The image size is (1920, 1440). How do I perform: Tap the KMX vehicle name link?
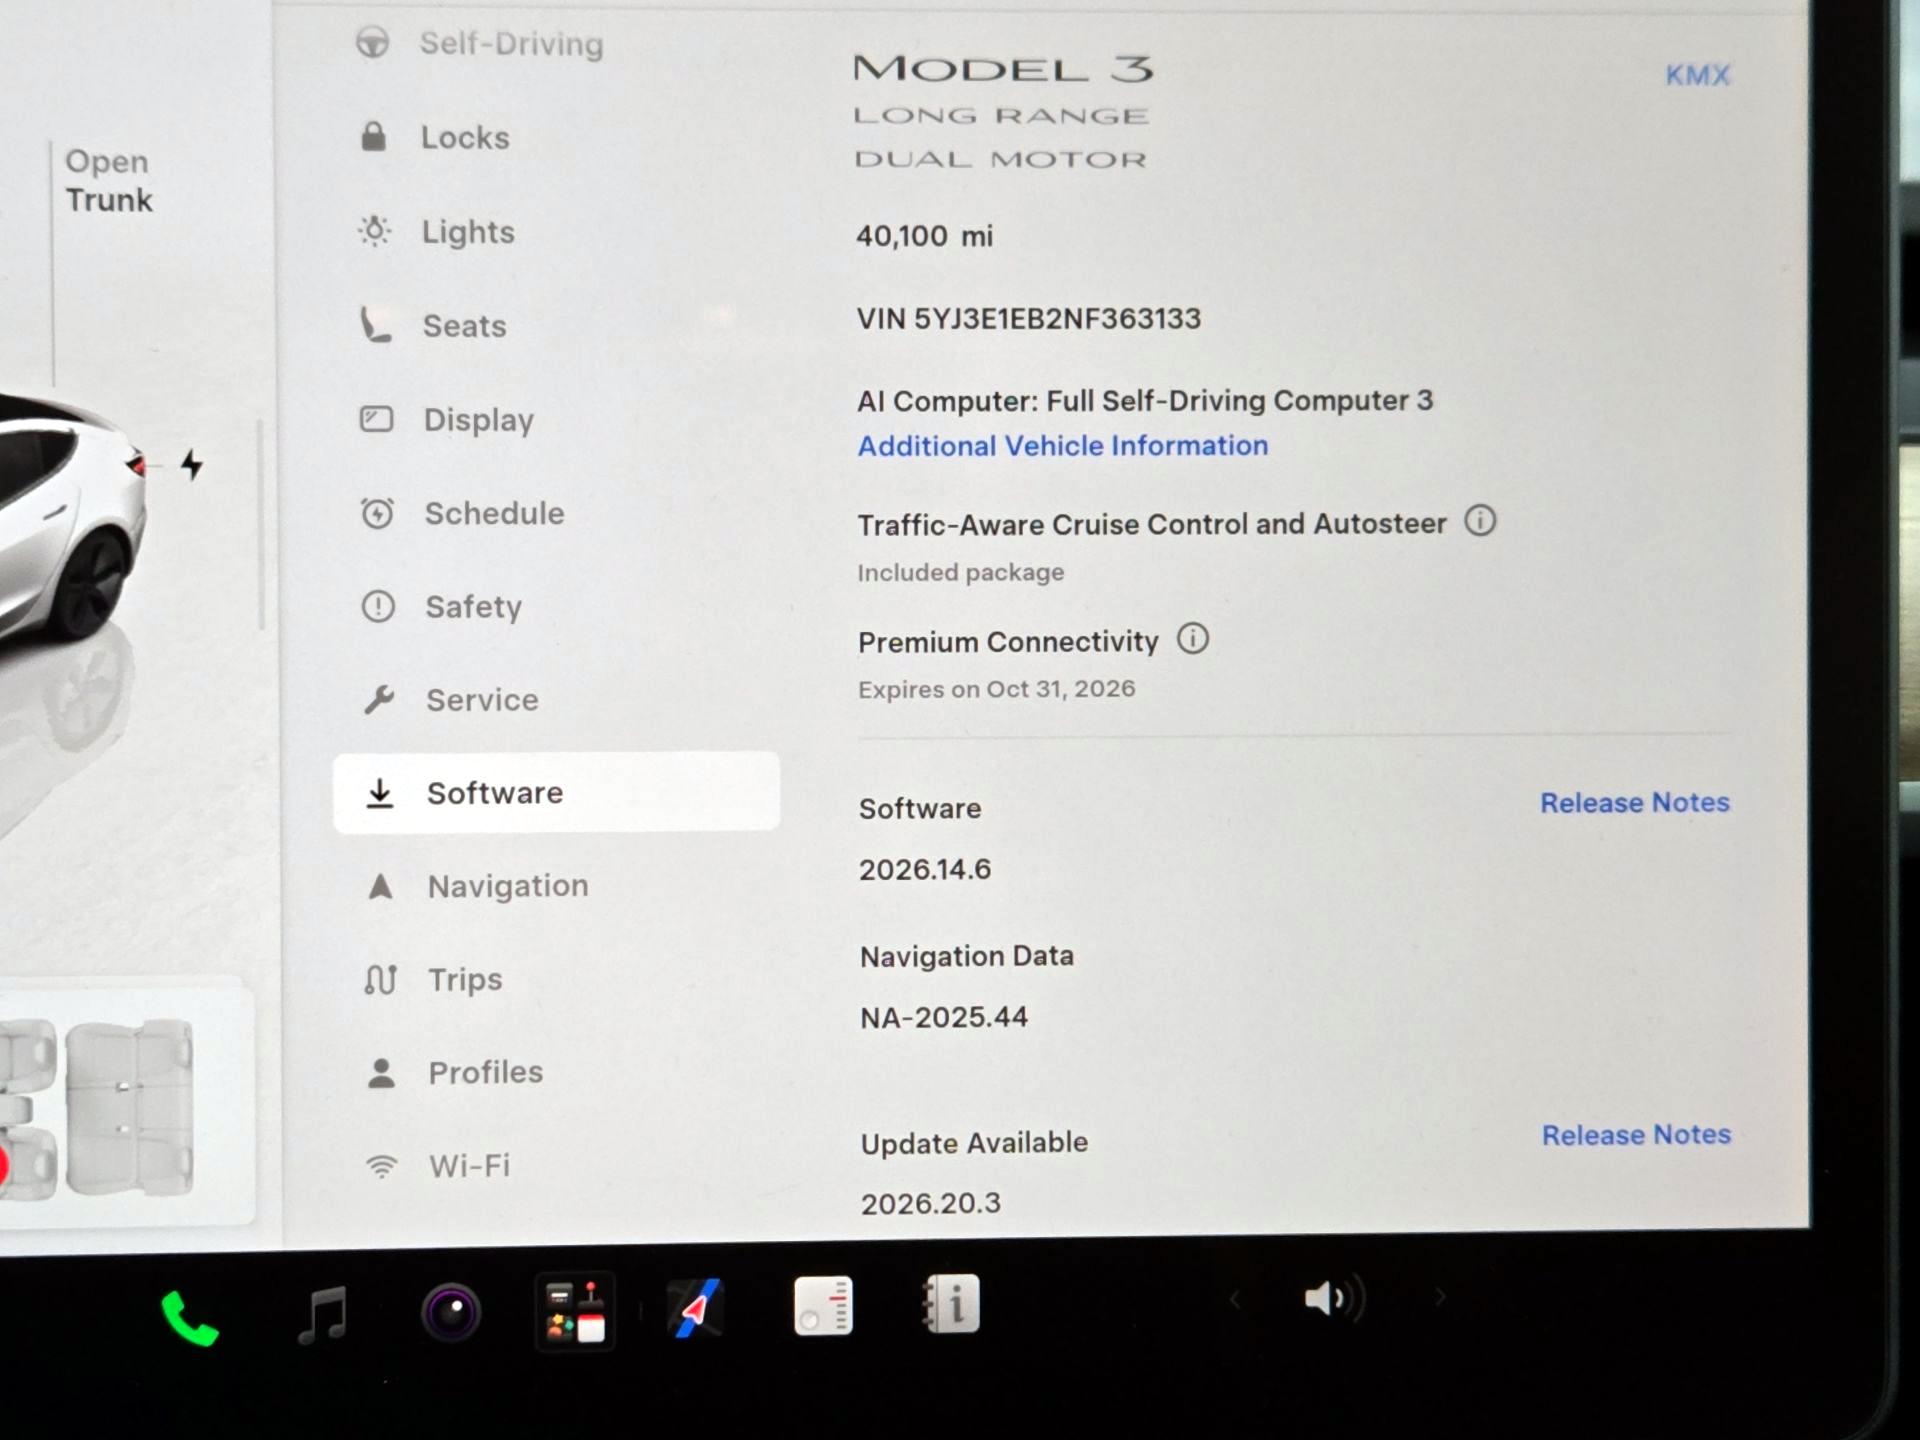pos(1697,75)
